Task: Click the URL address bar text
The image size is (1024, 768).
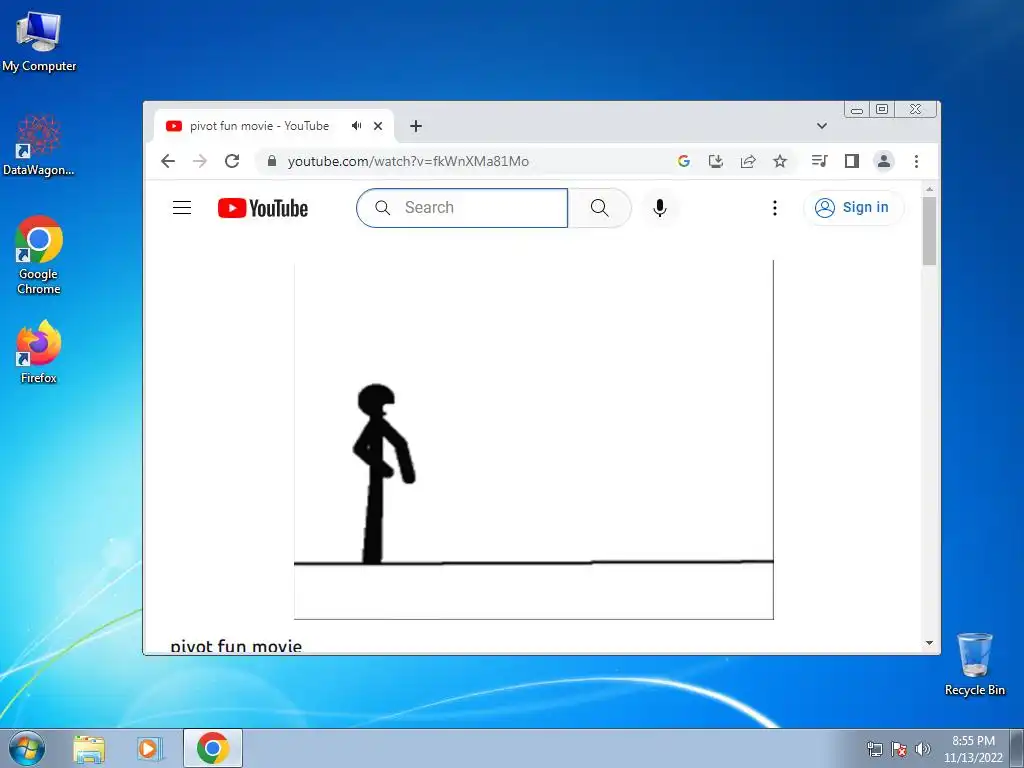Action: coord(408,161)
